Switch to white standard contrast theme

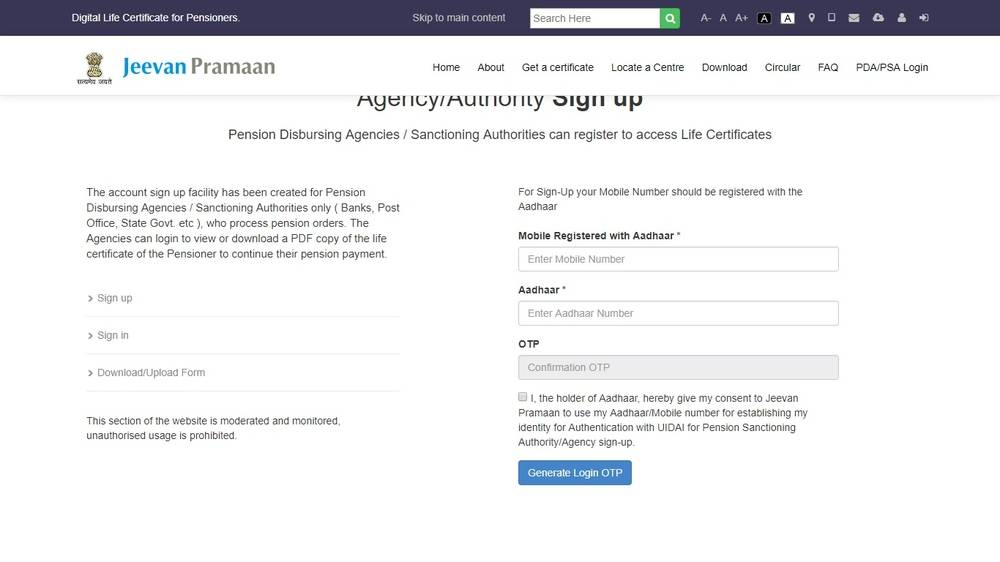(x=787, y=18)
